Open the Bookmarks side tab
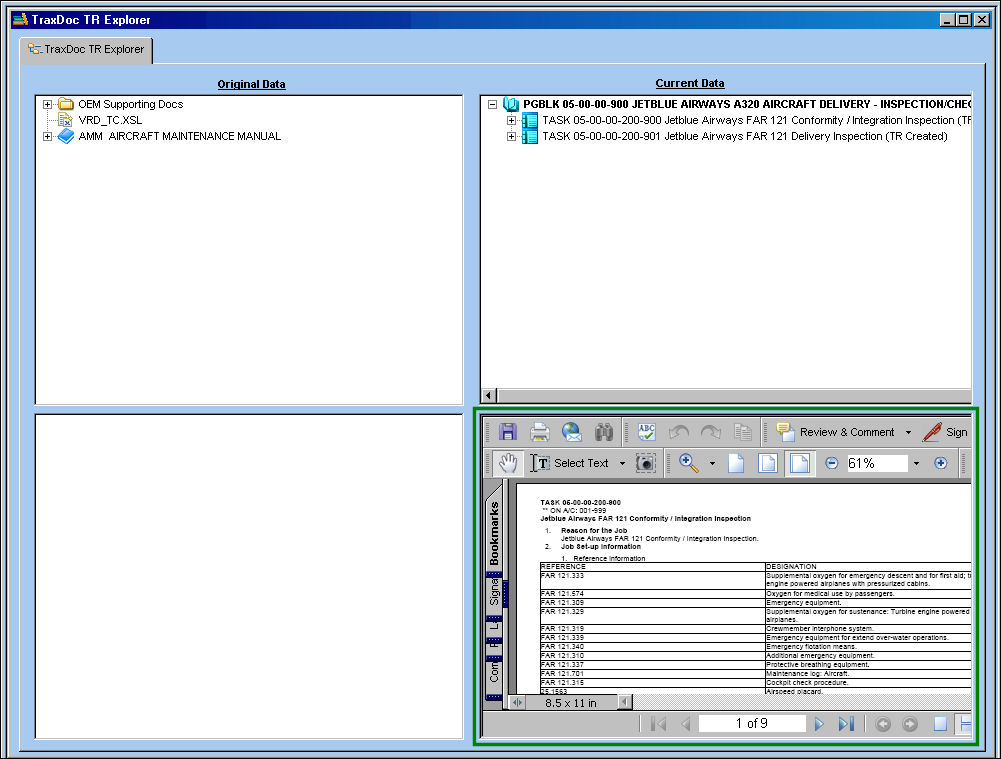The height and width of the screenshot is (759, 1001). pos(494,533)
